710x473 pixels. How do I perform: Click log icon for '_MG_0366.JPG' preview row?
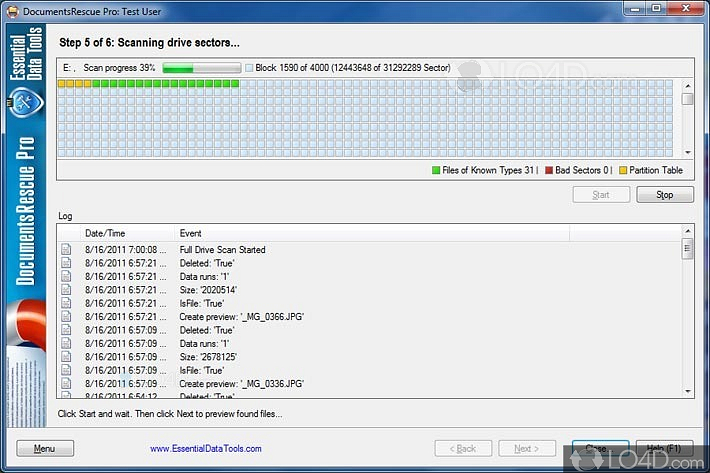(66, 316)
